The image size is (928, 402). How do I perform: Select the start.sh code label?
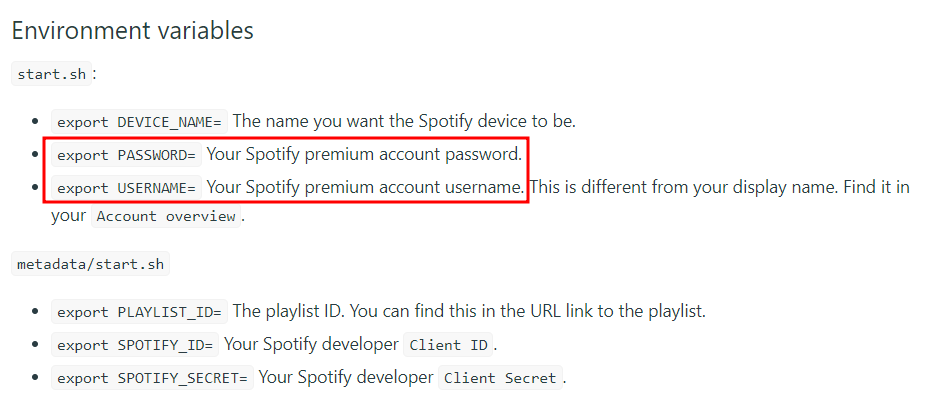(x=52, y=75)
